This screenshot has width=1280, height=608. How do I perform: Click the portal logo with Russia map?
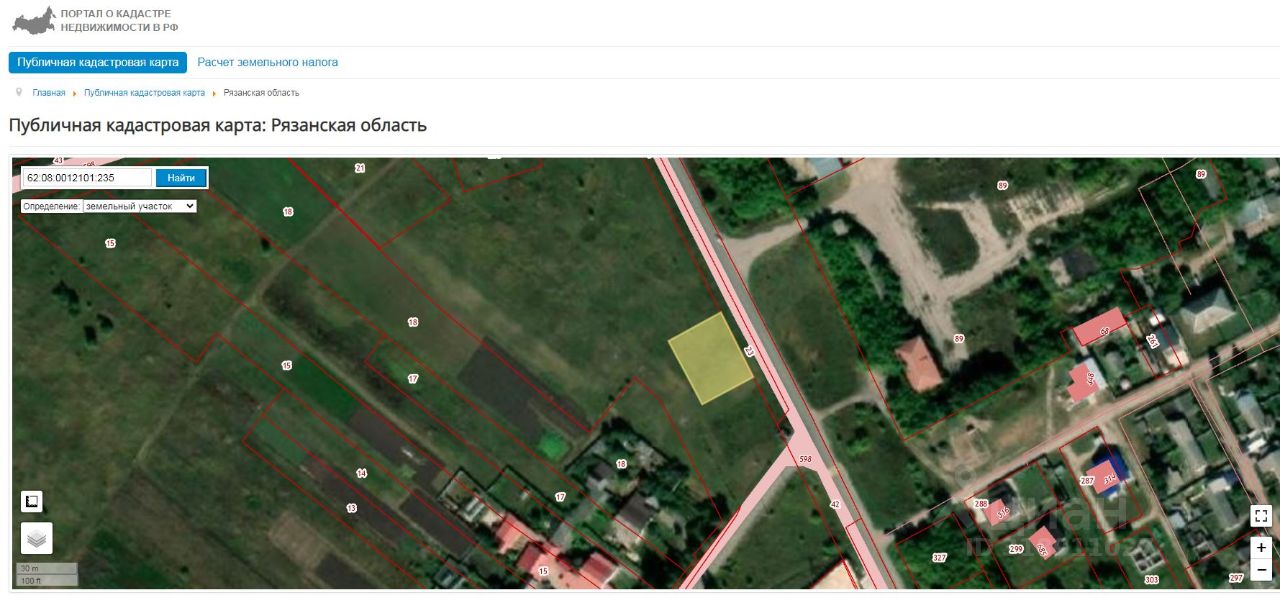click(33, 20)
